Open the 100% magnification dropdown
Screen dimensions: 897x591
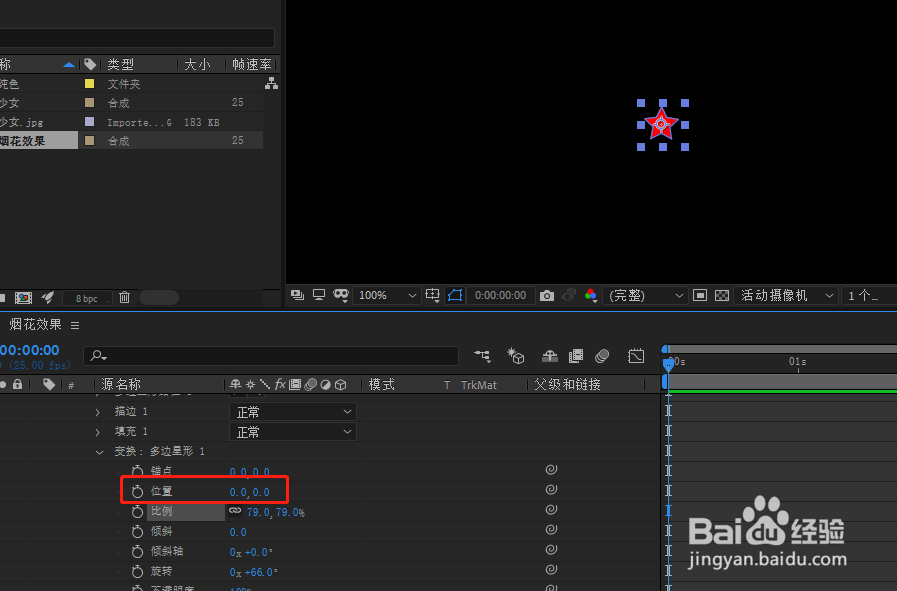point(387,295)
